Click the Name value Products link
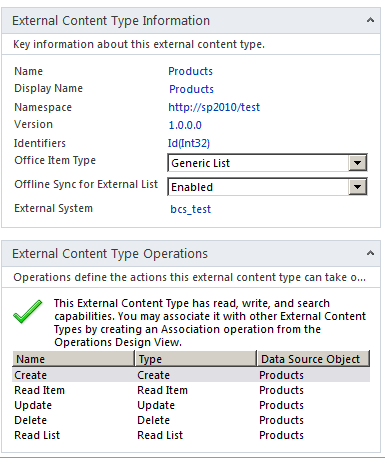Image resolution: width=385 pixels, height=458 pixels. (190, 71)
